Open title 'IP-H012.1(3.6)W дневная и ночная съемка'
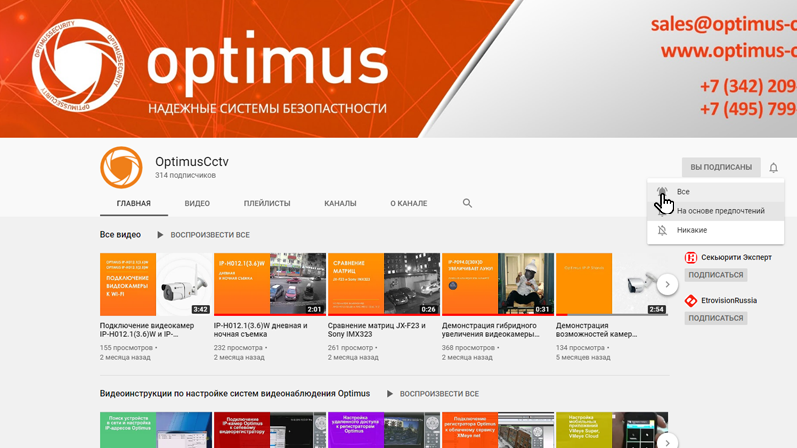The width and height of the screenshot is (797, 448). point(260,330)
